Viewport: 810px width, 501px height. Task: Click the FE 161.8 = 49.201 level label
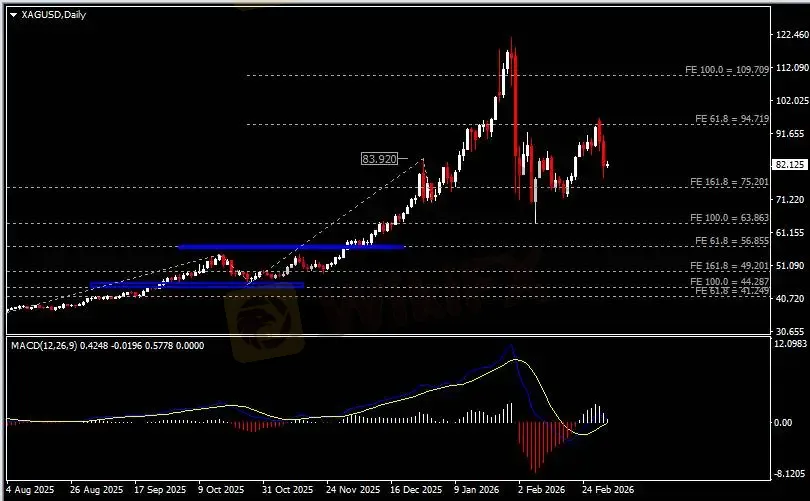click(x=729, y=266)
